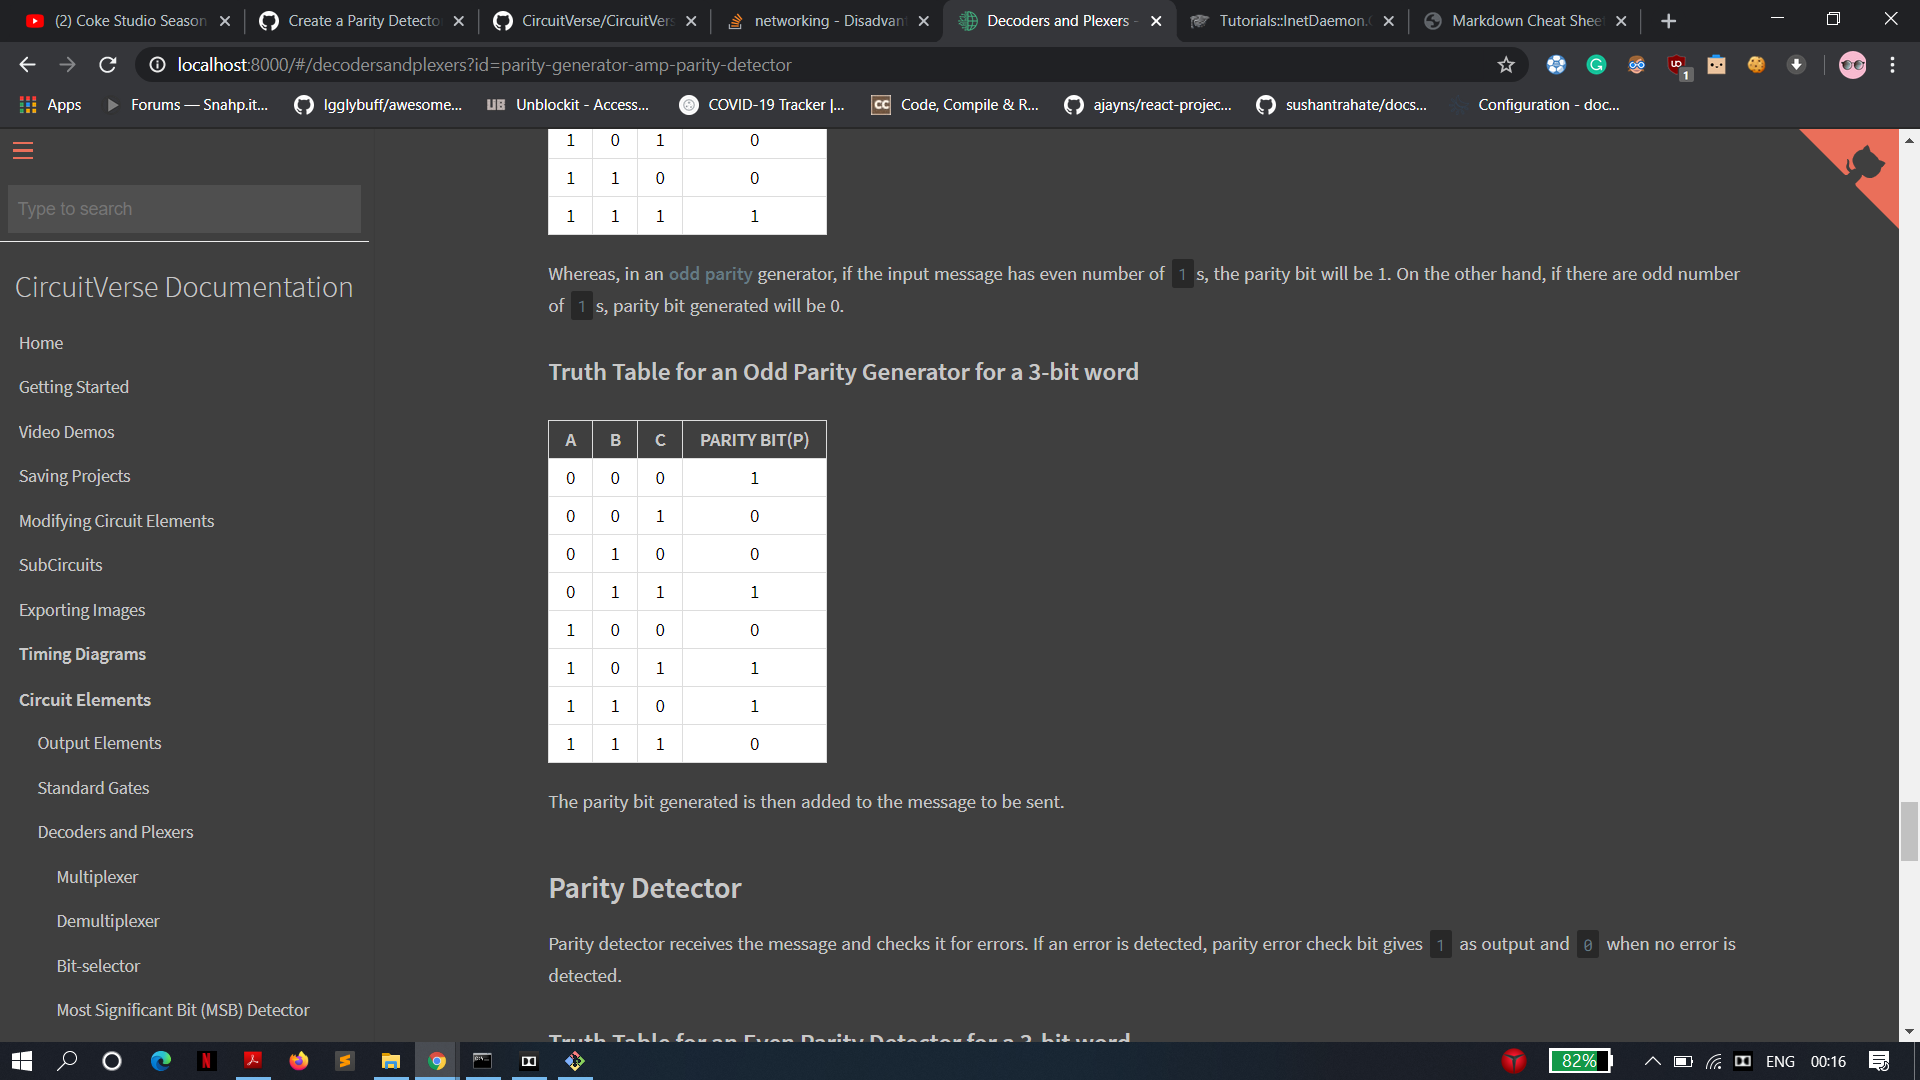The height and width of the screenshot is (1080, 1920).
Task: Open the glasses avatar extension icon
Action: [x=1636, y=65]
